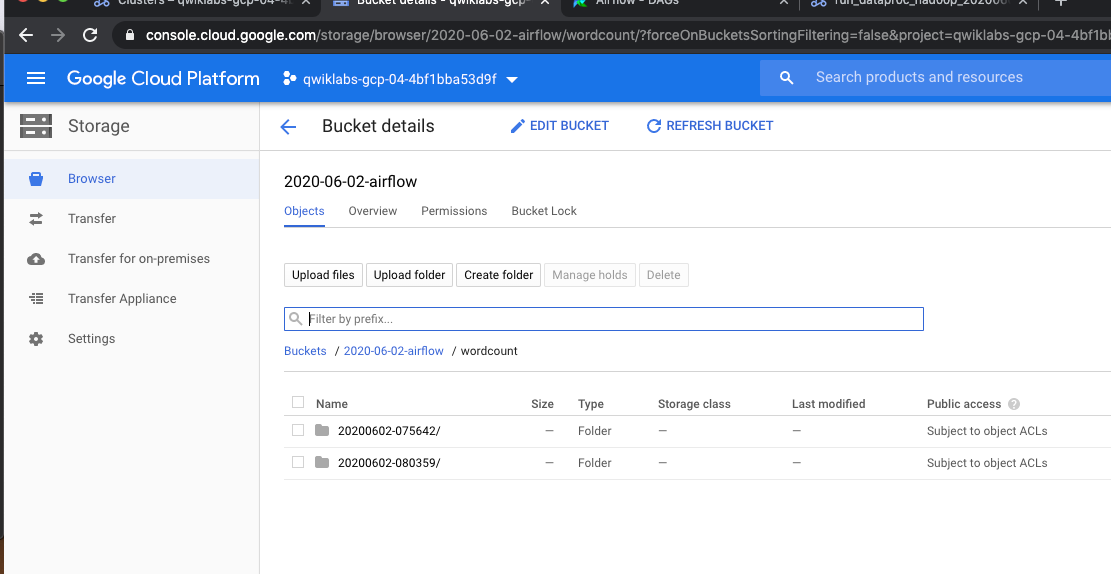Click the pencil icon for Edit Bucket

(x=518, y=126)
